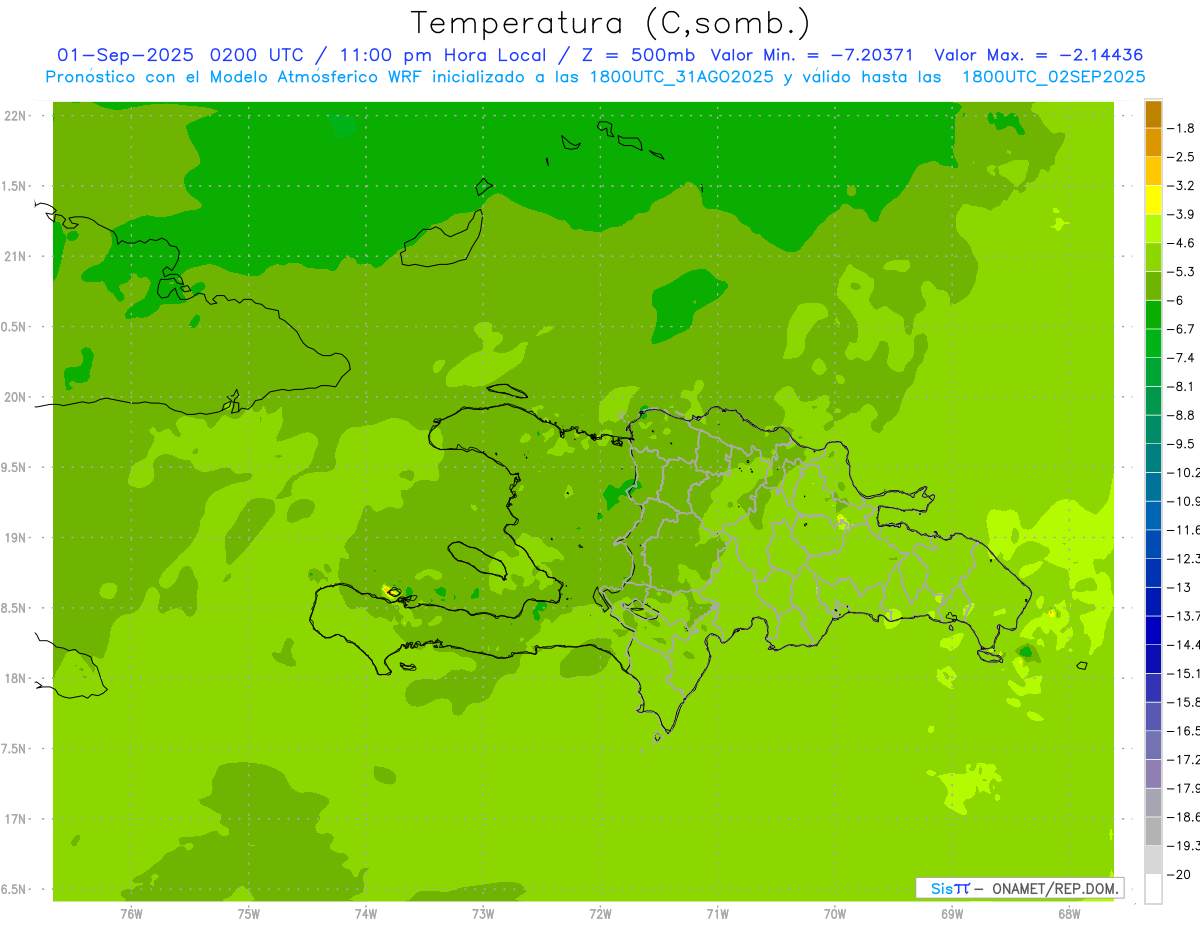Click the legend value "-20"
1200x927 pixels.
1179,875
